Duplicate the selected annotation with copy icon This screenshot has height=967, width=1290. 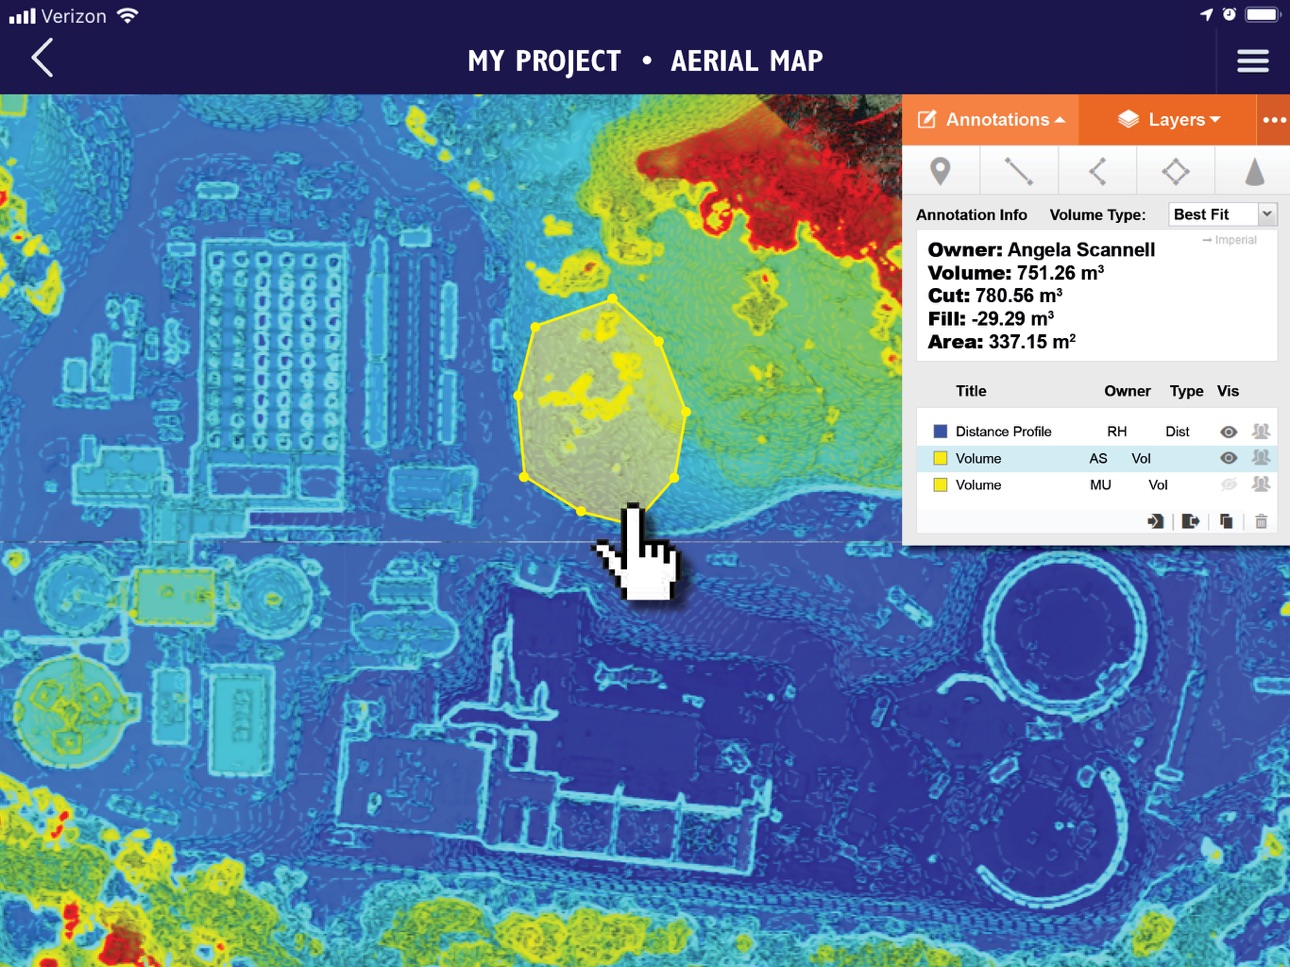(1226, 521)
